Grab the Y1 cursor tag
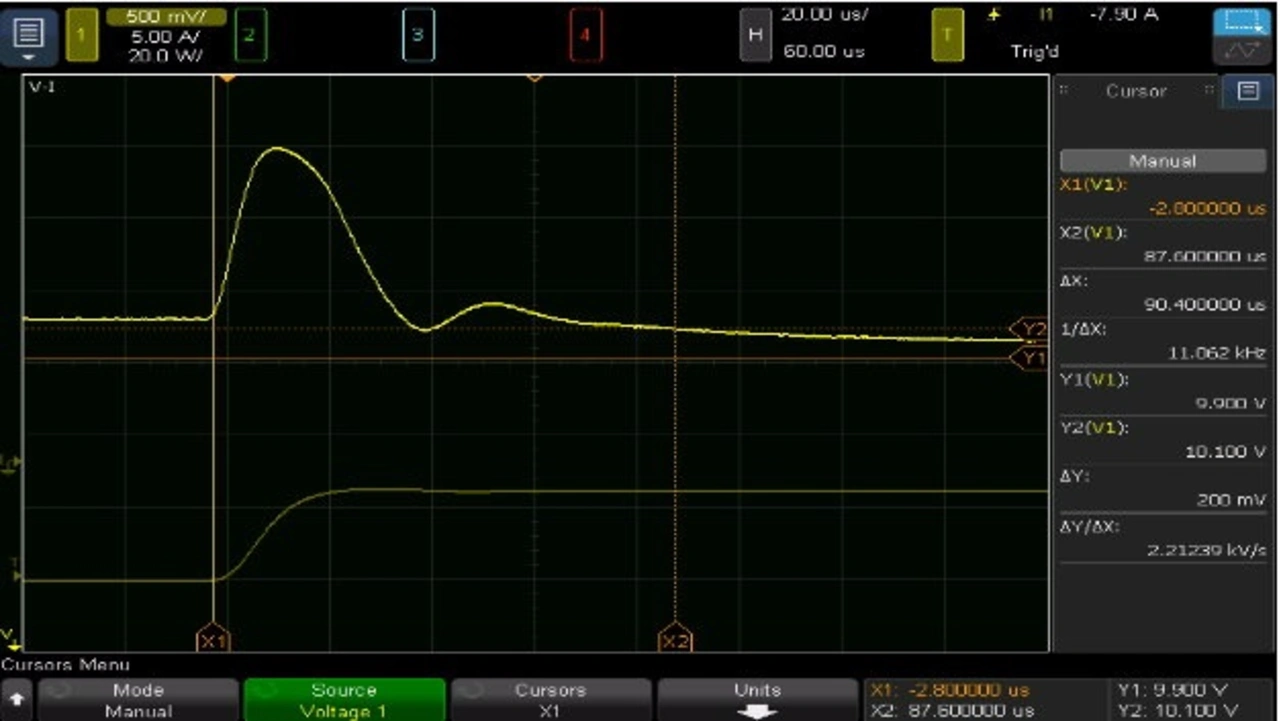The width and height of the screenshot is (1280, 721). click(1030, 358)
